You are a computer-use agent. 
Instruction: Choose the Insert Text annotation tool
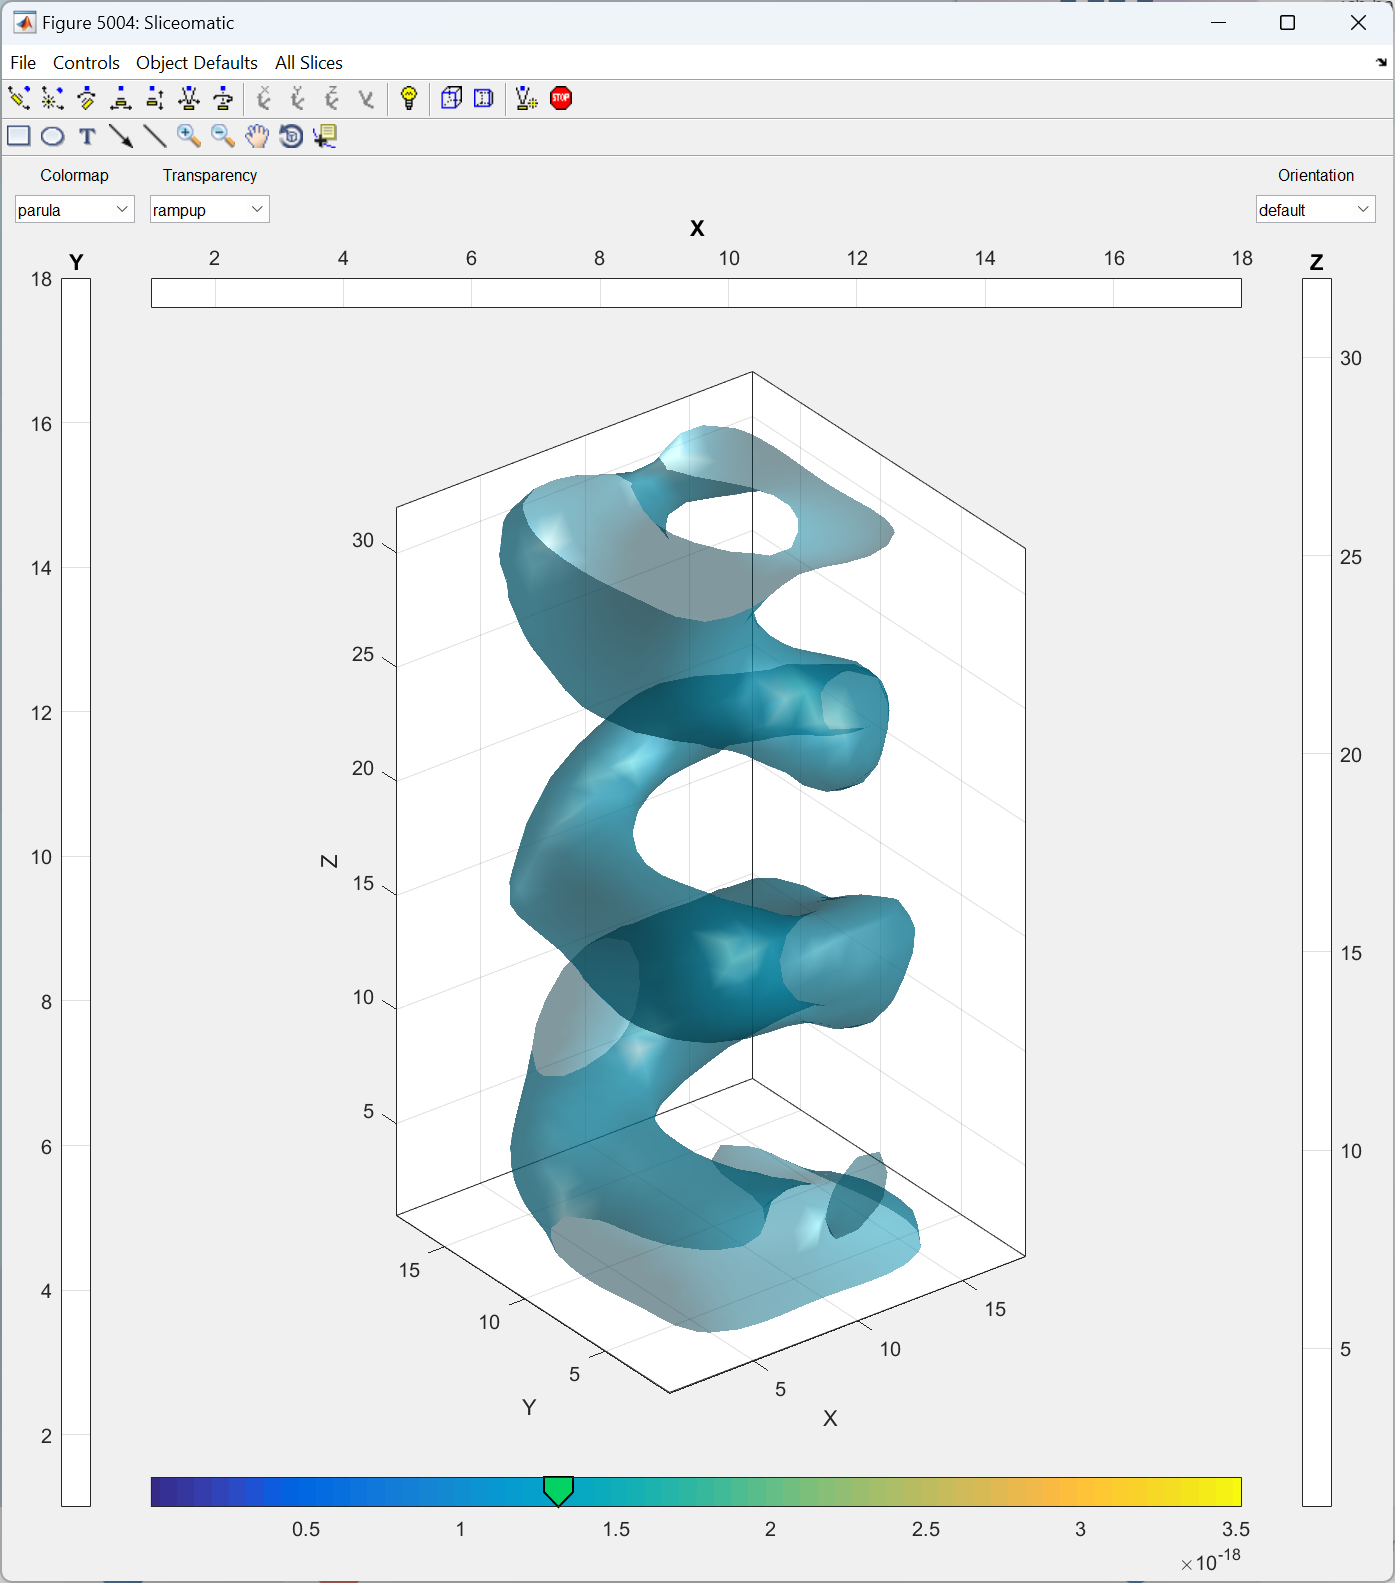[87, 136]
